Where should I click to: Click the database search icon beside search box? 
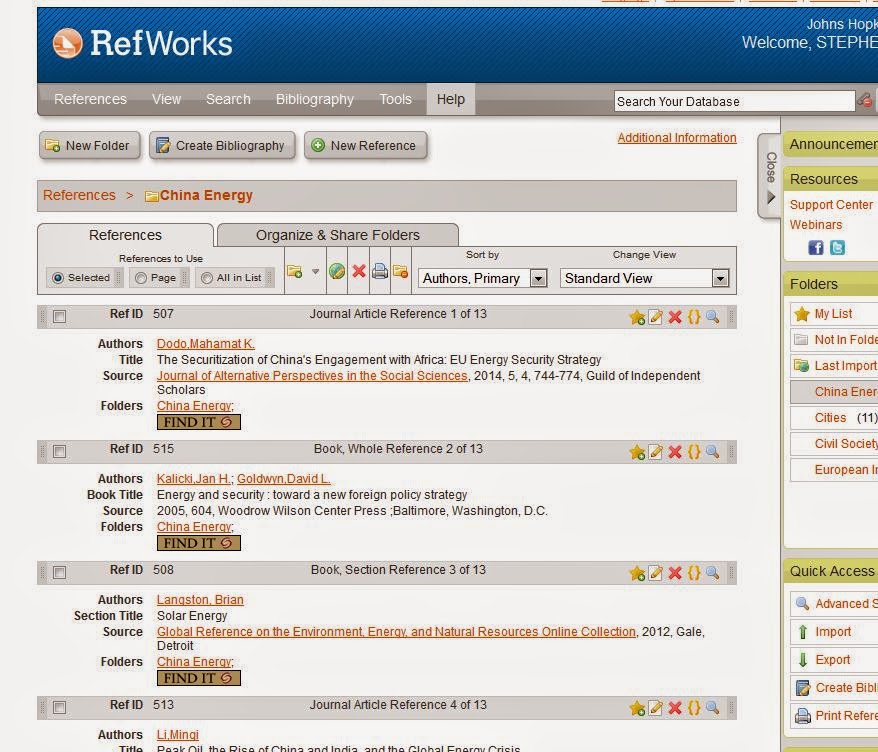coord(864,101)
